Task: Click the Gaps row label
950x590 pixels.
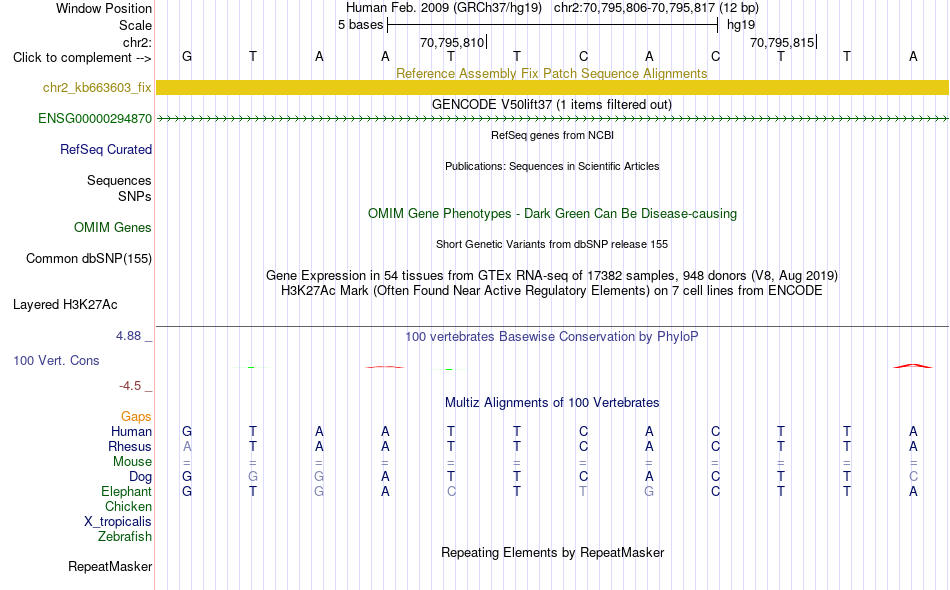Action: click(136, 417)
